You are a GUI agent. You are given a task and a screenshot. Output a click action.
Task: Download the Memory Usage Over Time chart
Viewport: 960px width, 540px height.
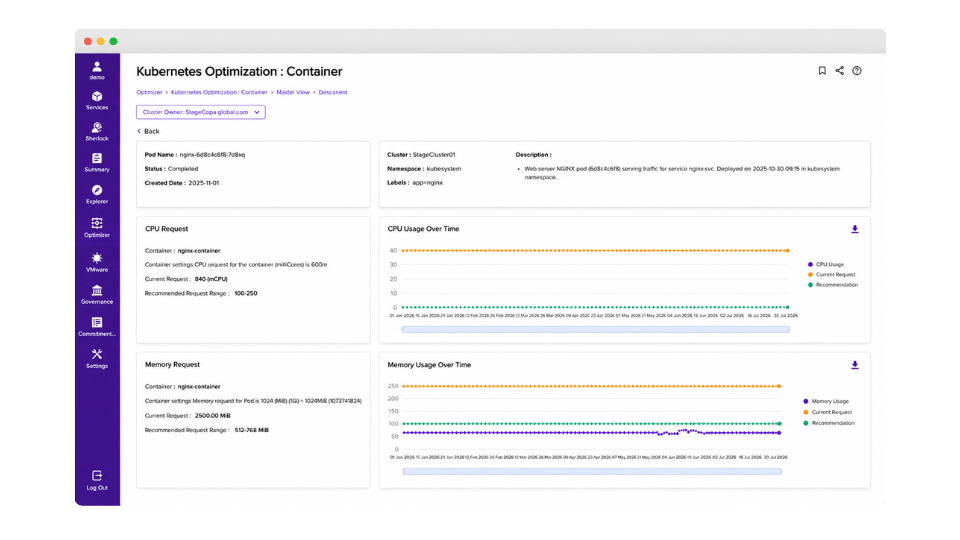[855, 365]
